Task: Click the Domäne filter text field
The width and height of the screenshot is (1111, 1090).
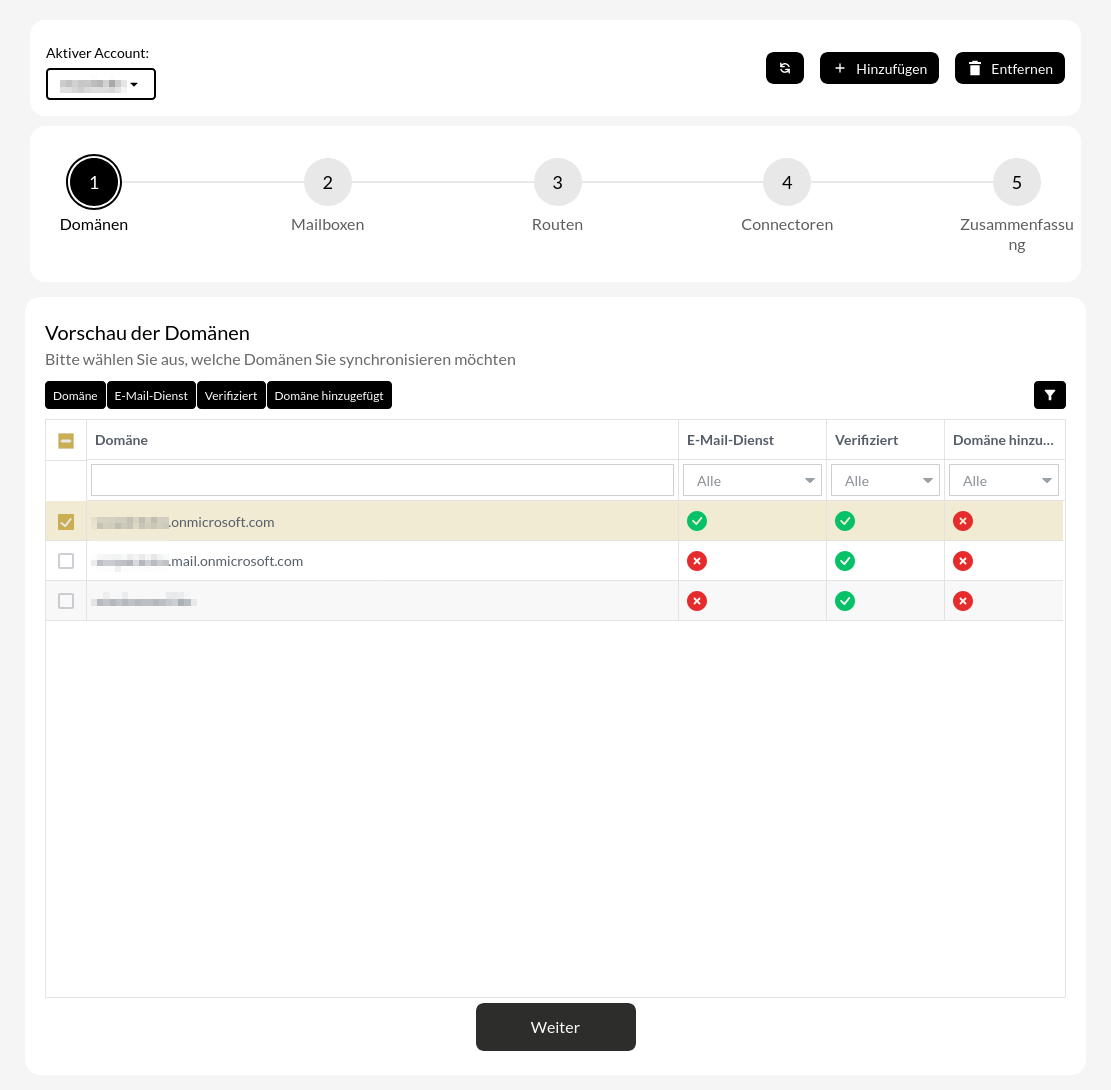Action: click(x=382, y=481)
